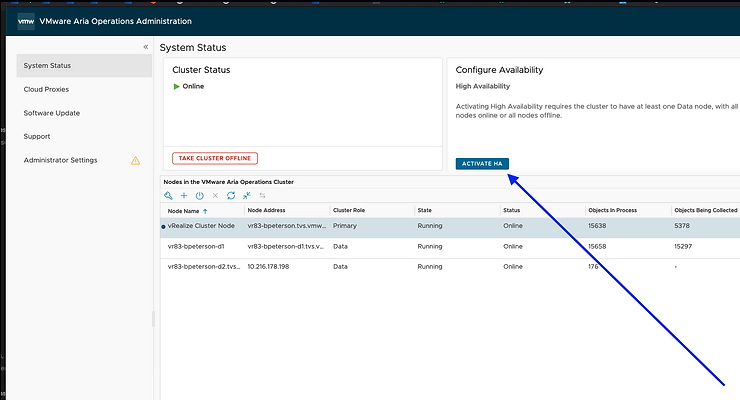Image resolution: width=740 pixels, height=400 pixels.
Task: Sort by the Node Name column header
Action: pyautogui.click(x=183, y=211)
